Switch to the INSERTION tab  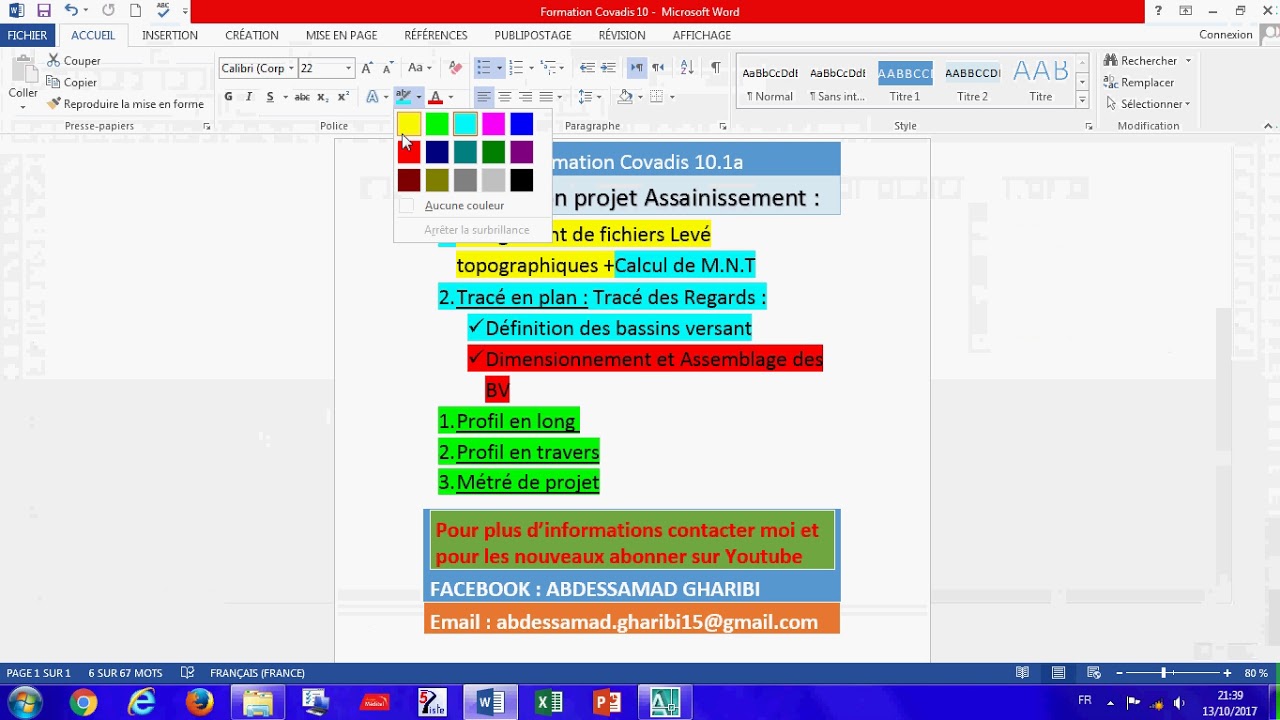[170, 35]
